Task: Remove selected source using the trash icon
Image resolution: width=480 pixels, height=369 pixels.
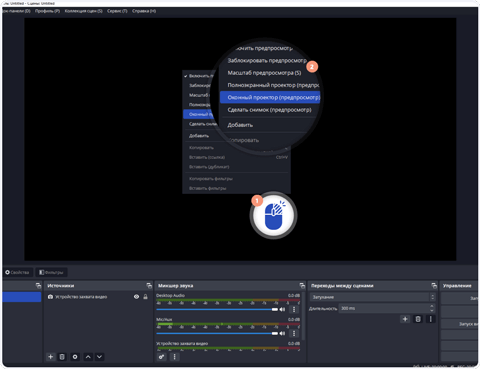Action: pos(62,357)
